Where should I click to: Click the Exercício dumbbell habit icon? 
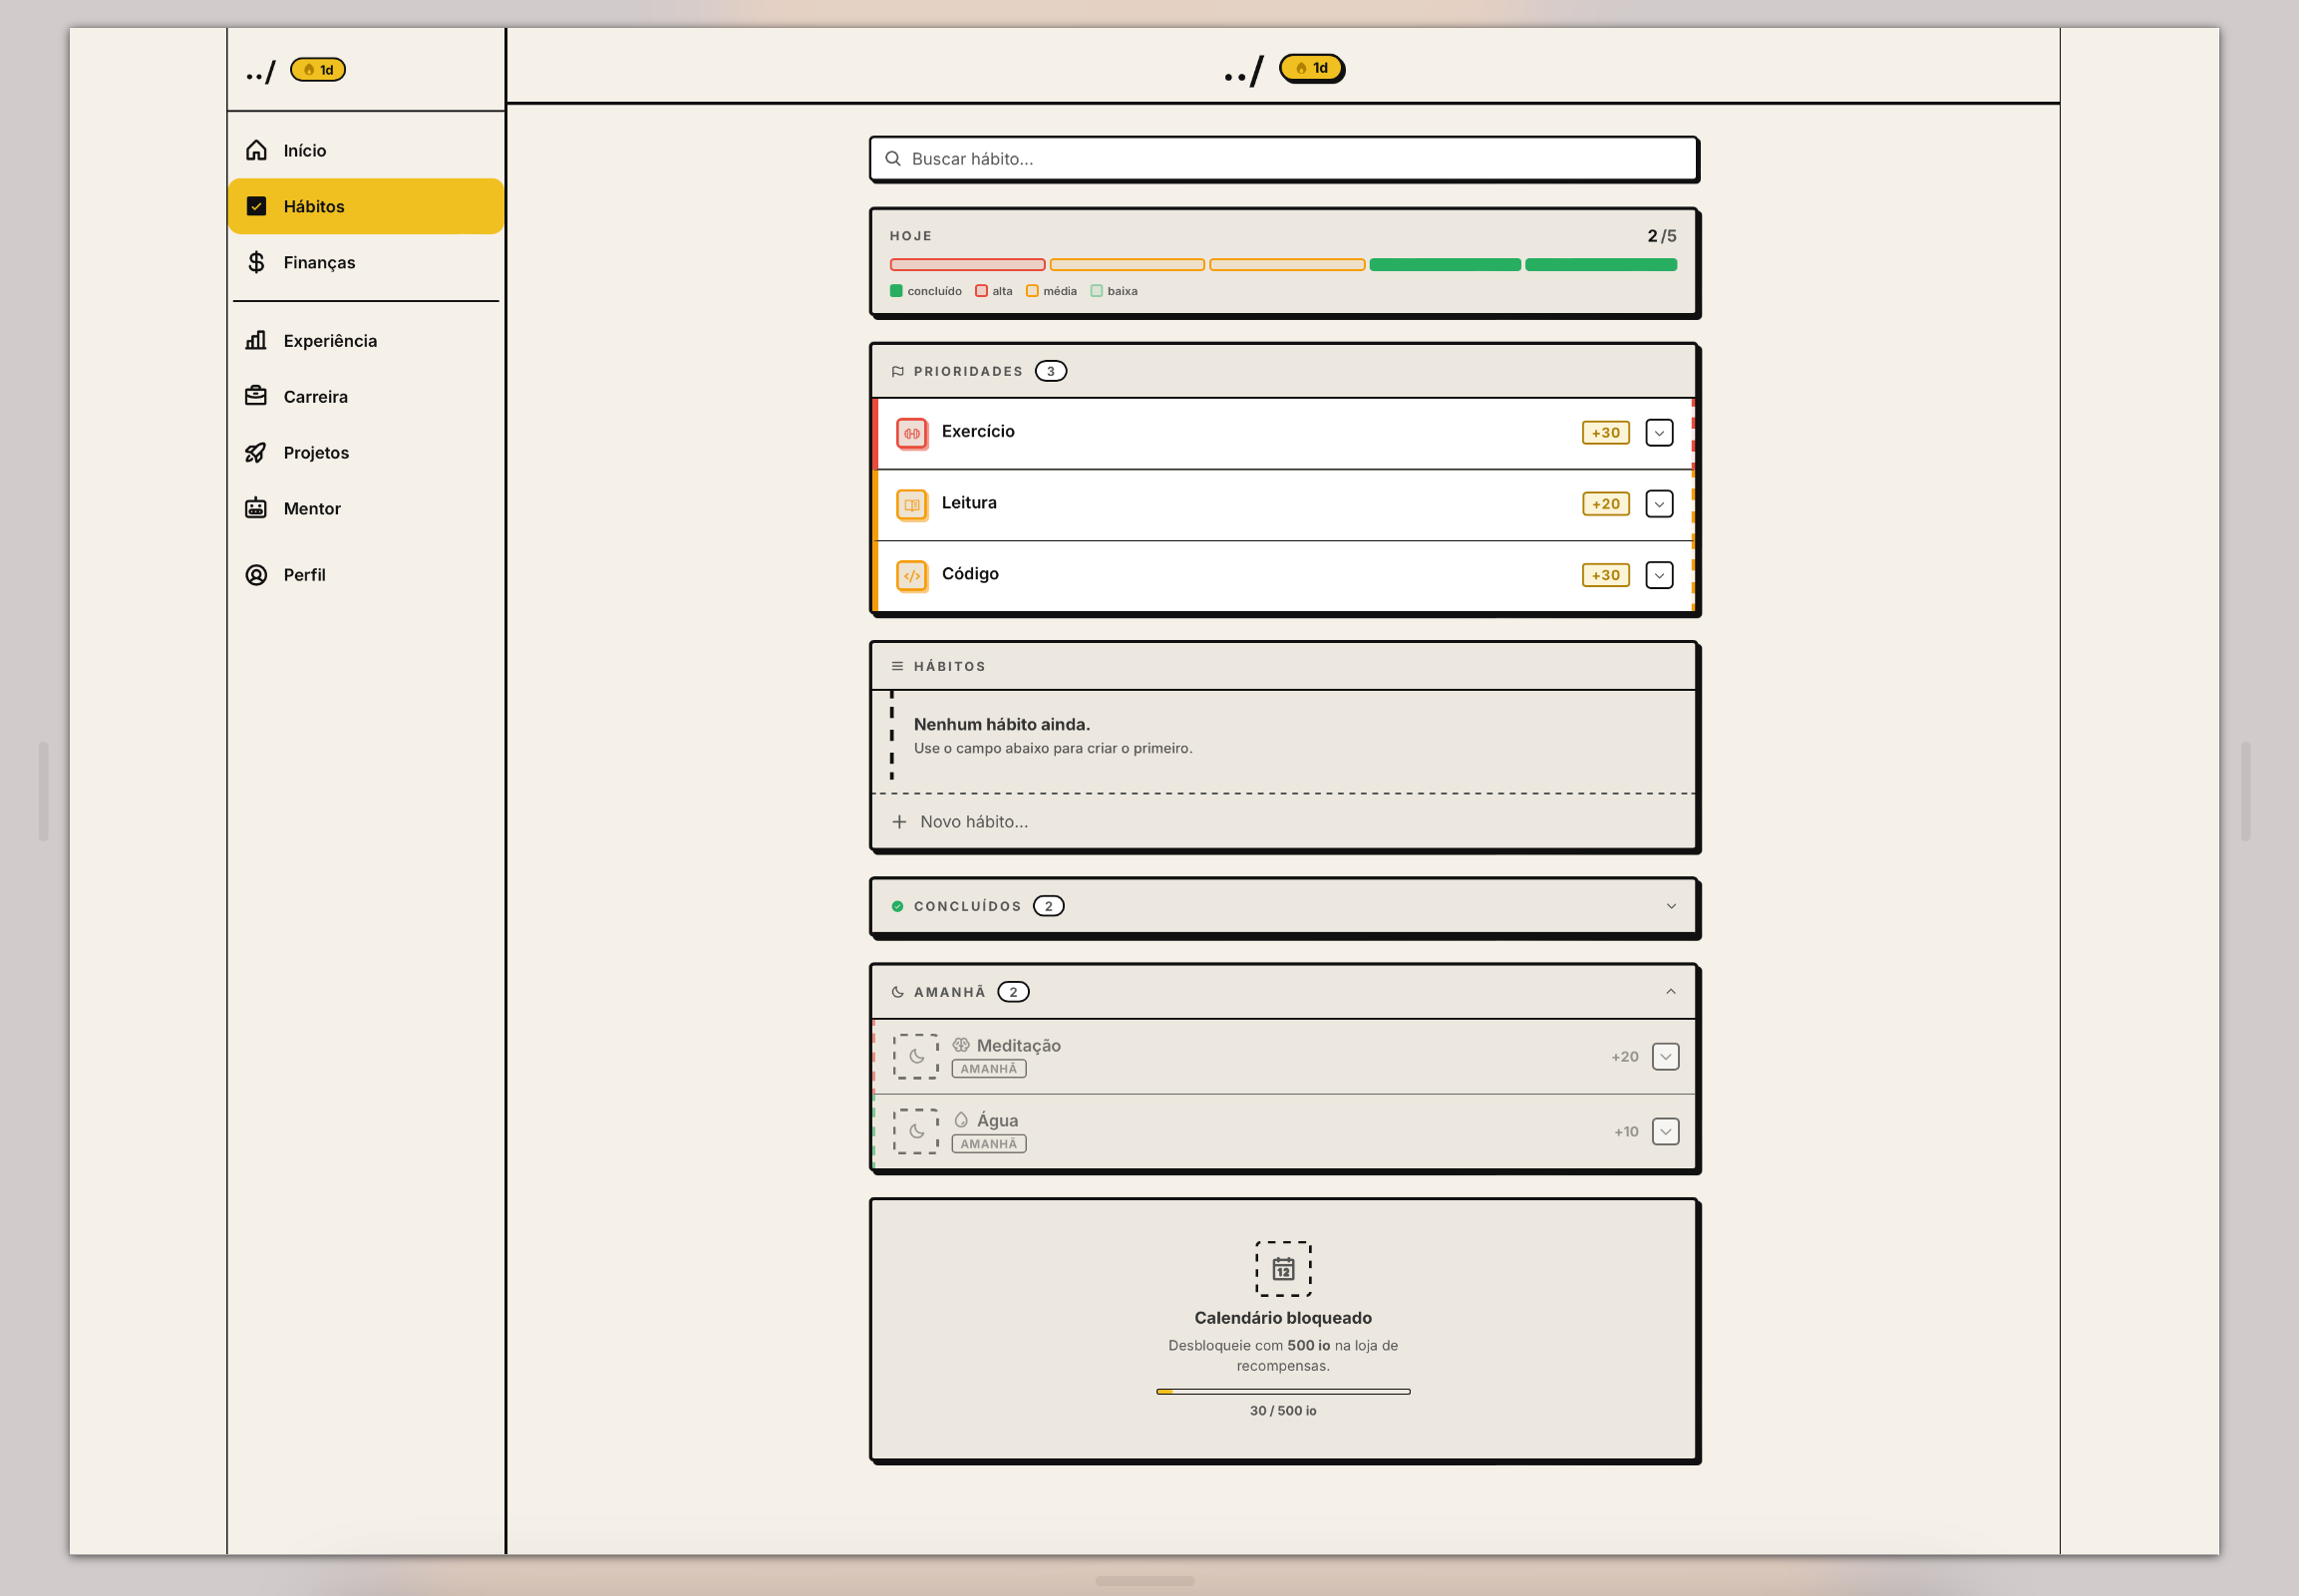click(911, 433)
